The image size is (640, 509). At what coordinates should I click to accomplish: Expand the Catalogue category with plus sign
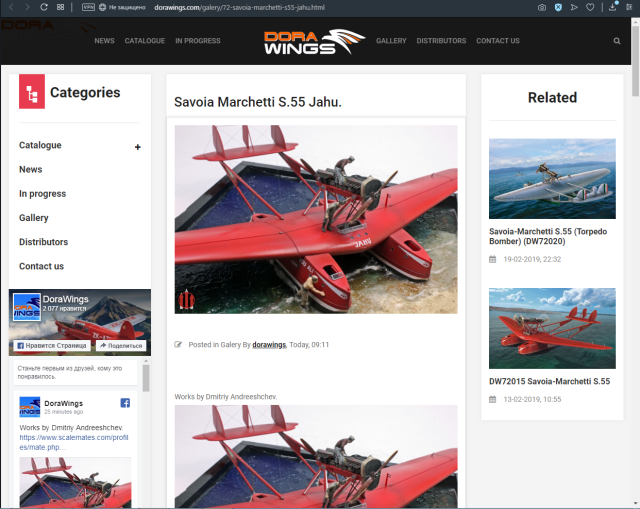point(138,147)
